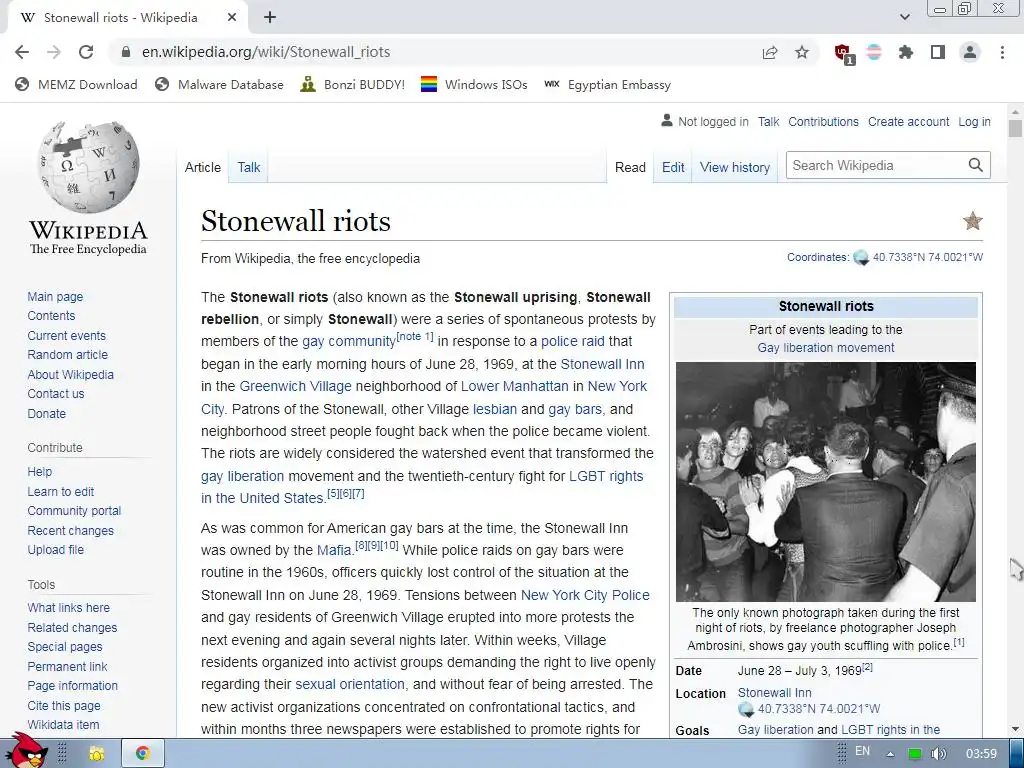Open the user Talk link at top
Screen dimensions: 1024x768
click(x=768, y=121)
